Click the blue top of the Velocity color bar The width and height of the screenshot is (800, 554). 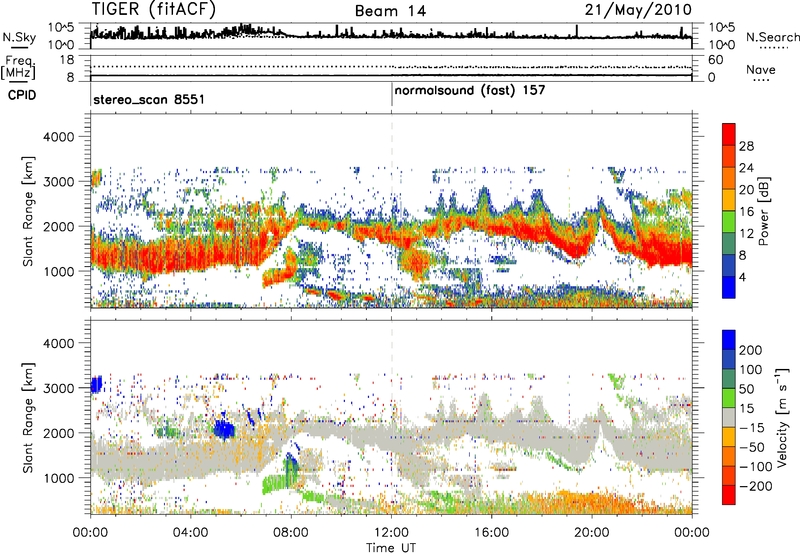[729, 339]
